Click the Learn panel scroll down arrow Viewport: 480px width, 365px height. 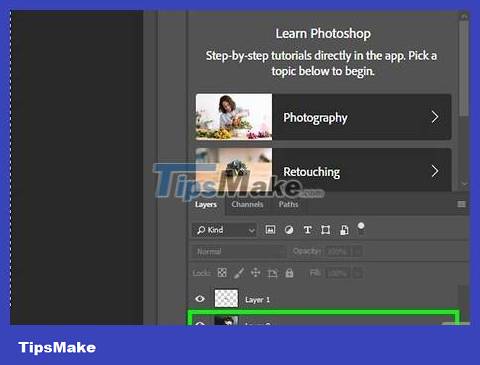point(464,184)
